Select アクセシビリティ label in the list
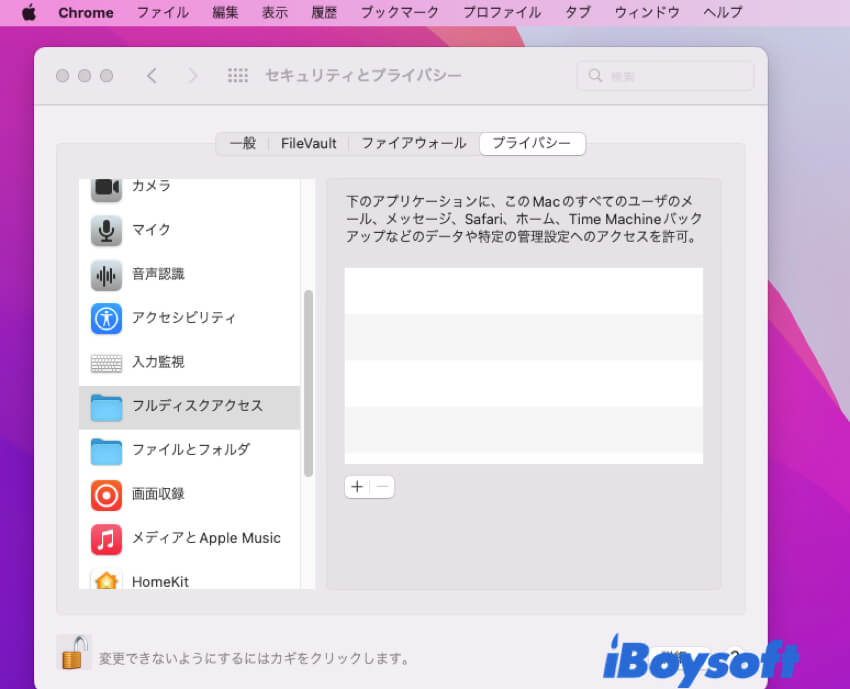This screenshot has height=689, width=850. (x=184, y=318)
